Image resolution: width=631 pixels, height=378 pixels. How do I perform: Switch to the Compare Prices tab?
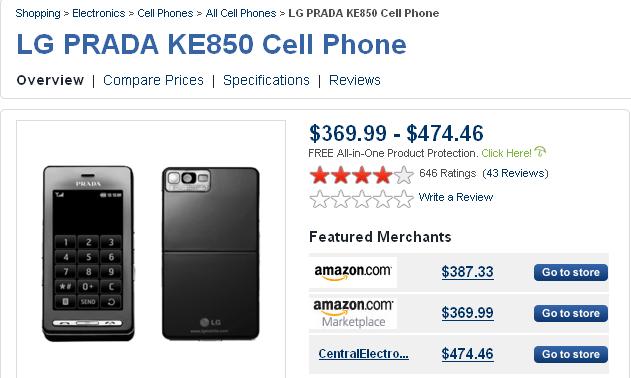click(153, 80)
